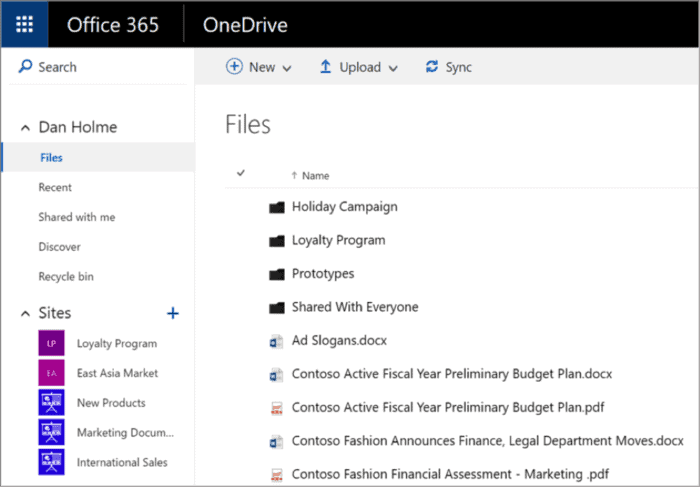
Task: Open the Prototypes folder name
Action: point(323,274)
